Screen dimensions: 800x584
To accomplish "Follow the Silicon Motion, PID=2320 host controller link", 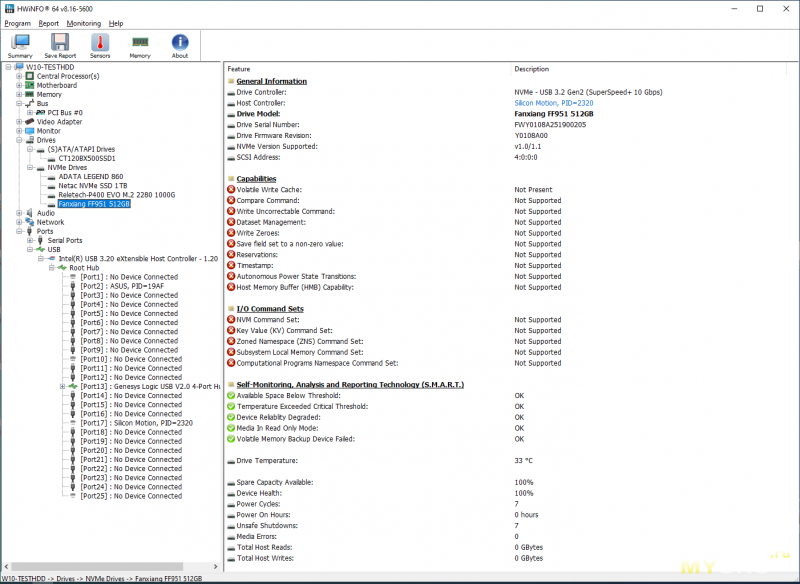I will pyautogui.click(x=554, y=103).
